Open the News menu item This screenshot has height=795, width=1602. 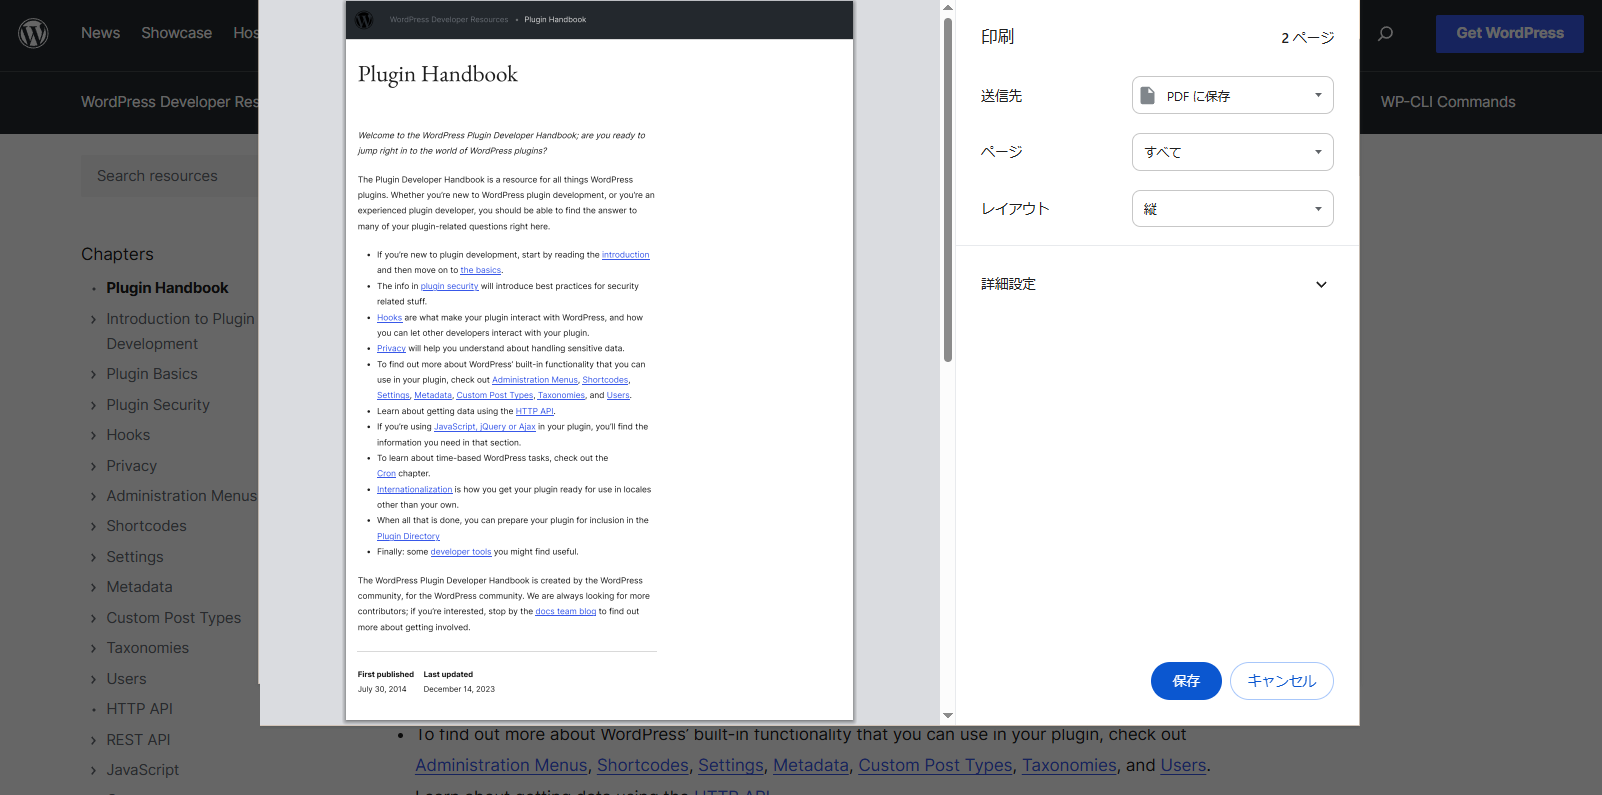click(100, 33)
